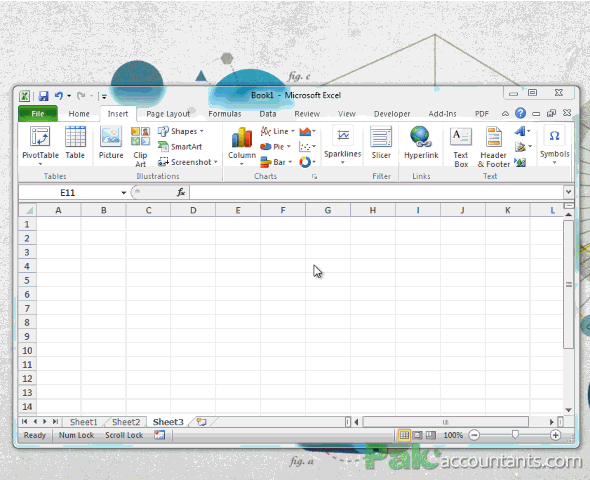
Task: Insert a Table
Action: [x=75, y=143]
